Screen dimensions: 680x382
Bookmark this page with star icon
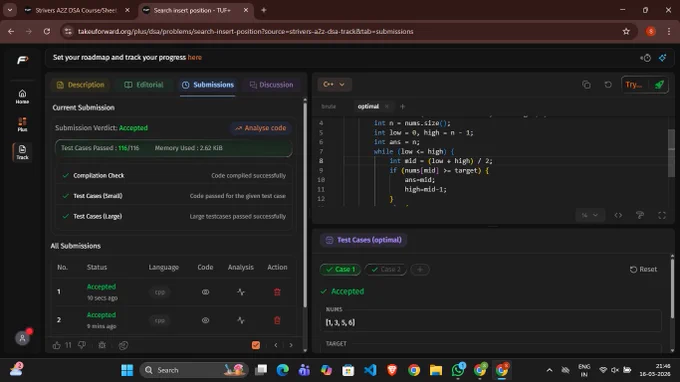pyautogui.click(x=626, y=31)
